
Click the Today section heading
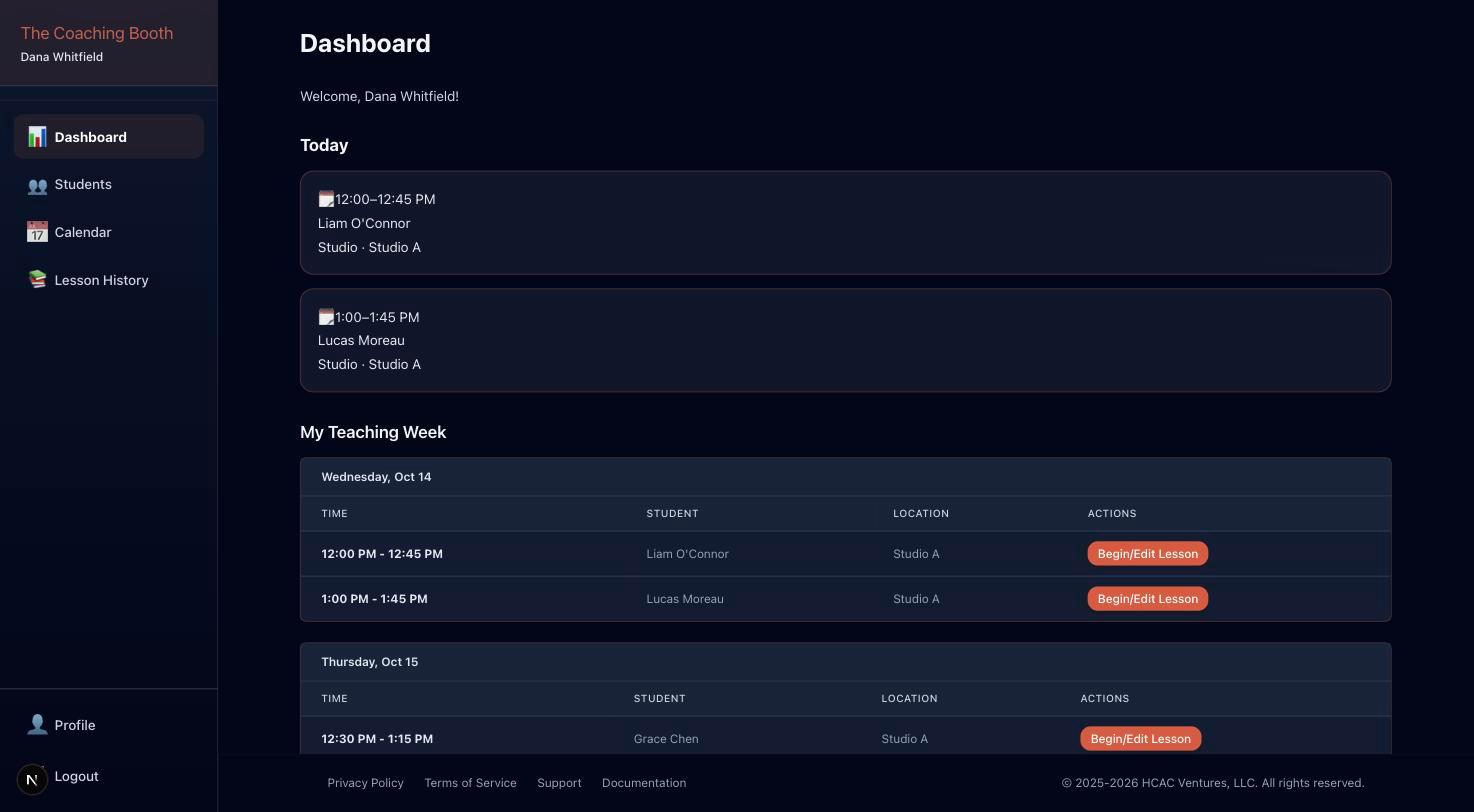pyautogui.click(x=324, y=145)
